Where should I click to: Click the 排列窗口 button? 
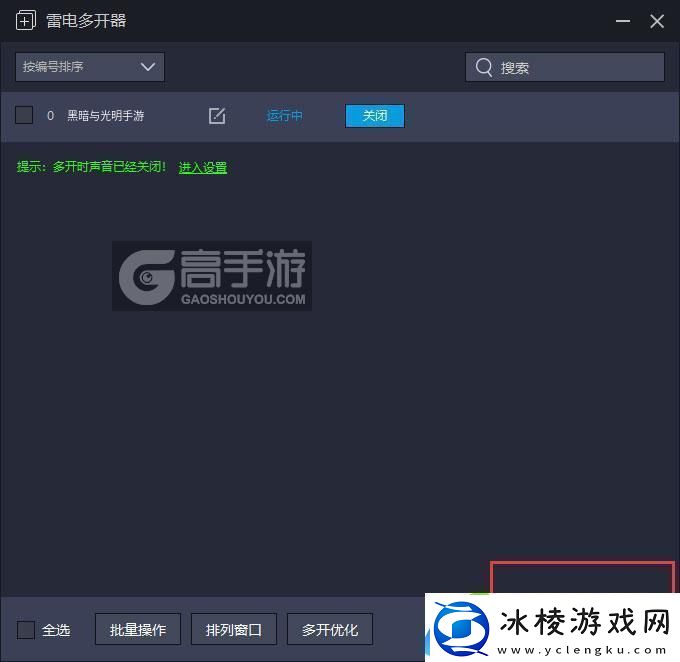tap(234, 629)
